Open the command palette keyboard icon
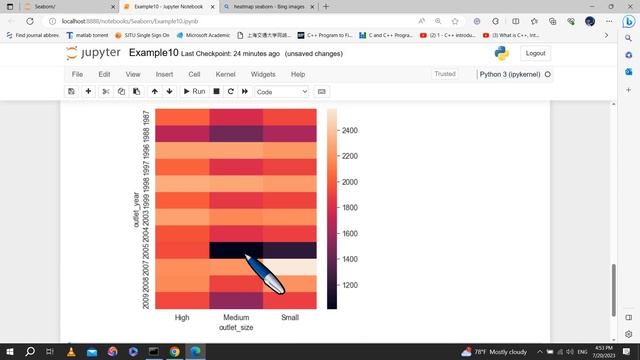Image resolution: width=640 pixels, height=360 pixels. (x=322, y=91)
